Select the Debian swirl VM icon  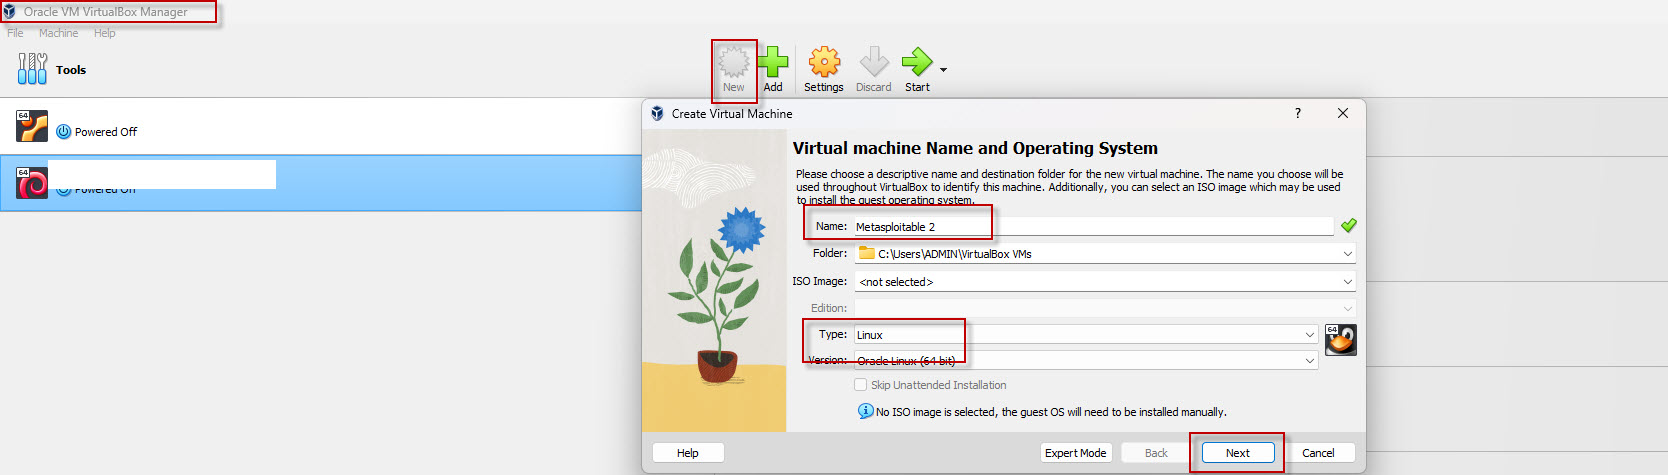pyautogui.click(x=32, y=183)
